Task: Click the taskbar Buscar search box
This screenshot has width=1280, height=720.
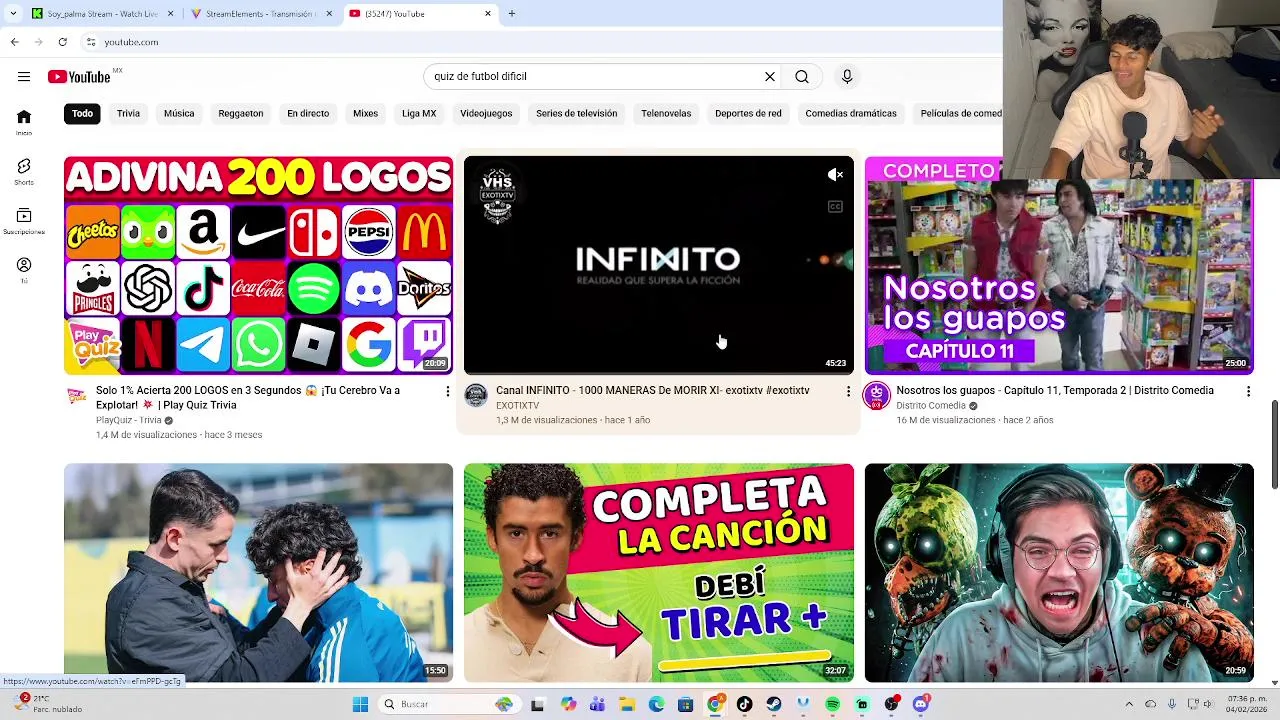Action: (448, 705)
